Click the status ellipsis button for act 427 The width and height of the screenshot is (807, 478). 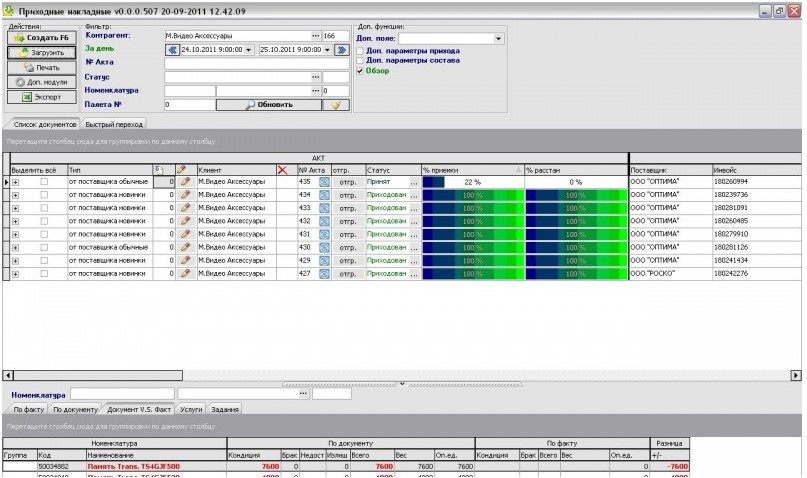[414, 273]
